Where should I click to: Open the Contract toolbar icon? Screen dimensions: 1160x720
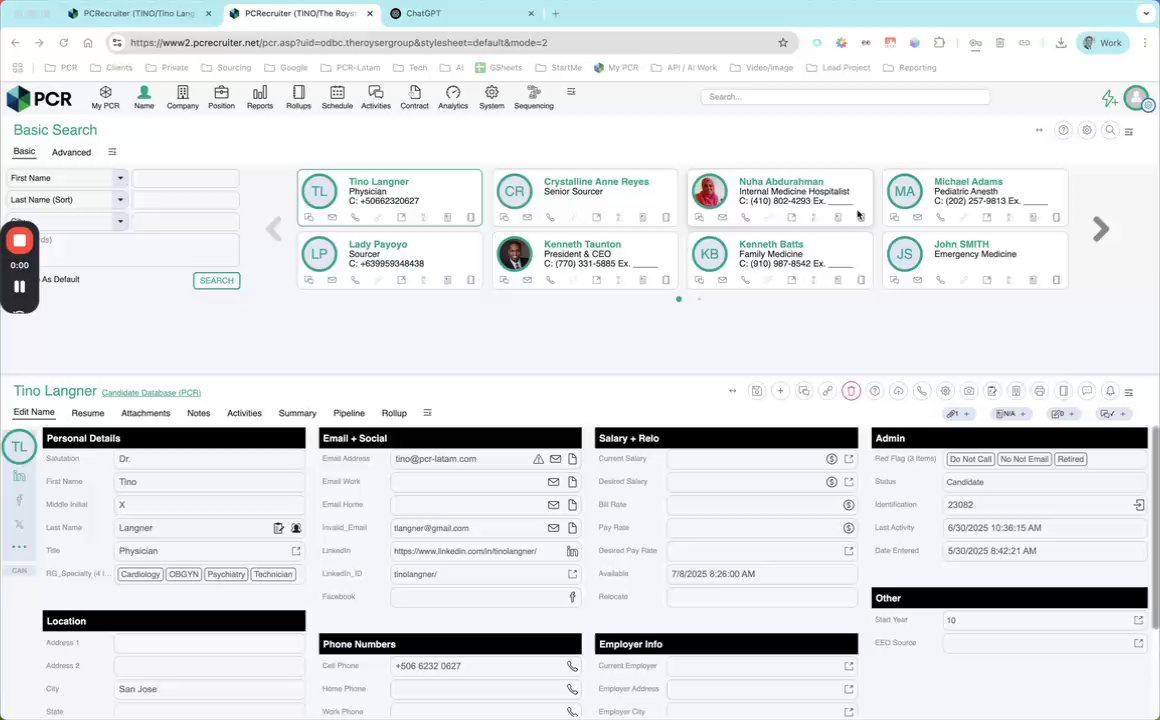(414, 97)
